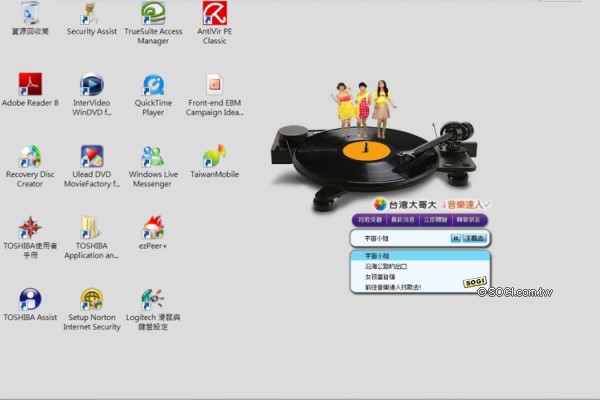Open TOSHIBA Assist icon
The width and height of the screenshot is (600, 400).
[x=30, y=304]
